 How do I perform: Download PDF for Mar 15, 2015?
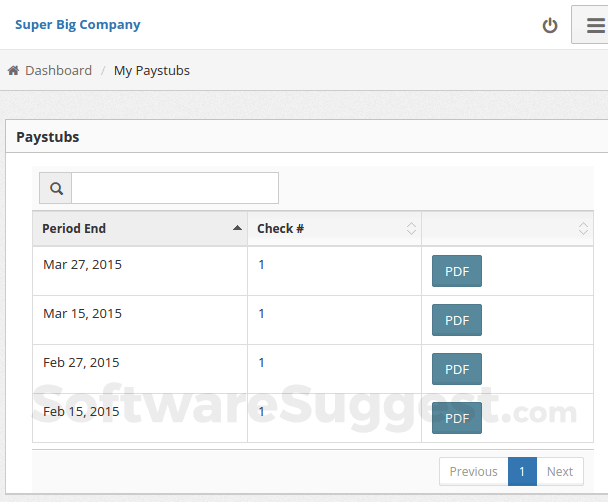[457, 320]
